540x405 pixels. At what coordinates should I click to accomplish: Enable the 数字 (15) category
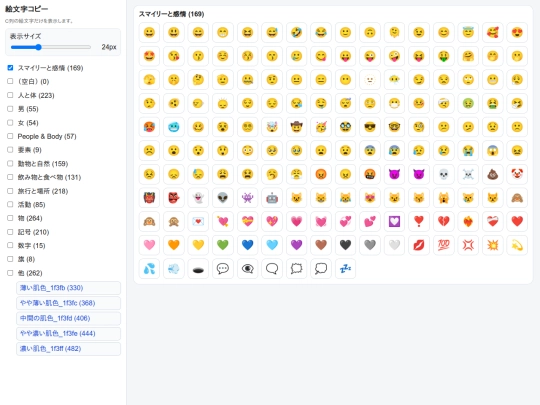pyautogui.click(x=10, y=245)
